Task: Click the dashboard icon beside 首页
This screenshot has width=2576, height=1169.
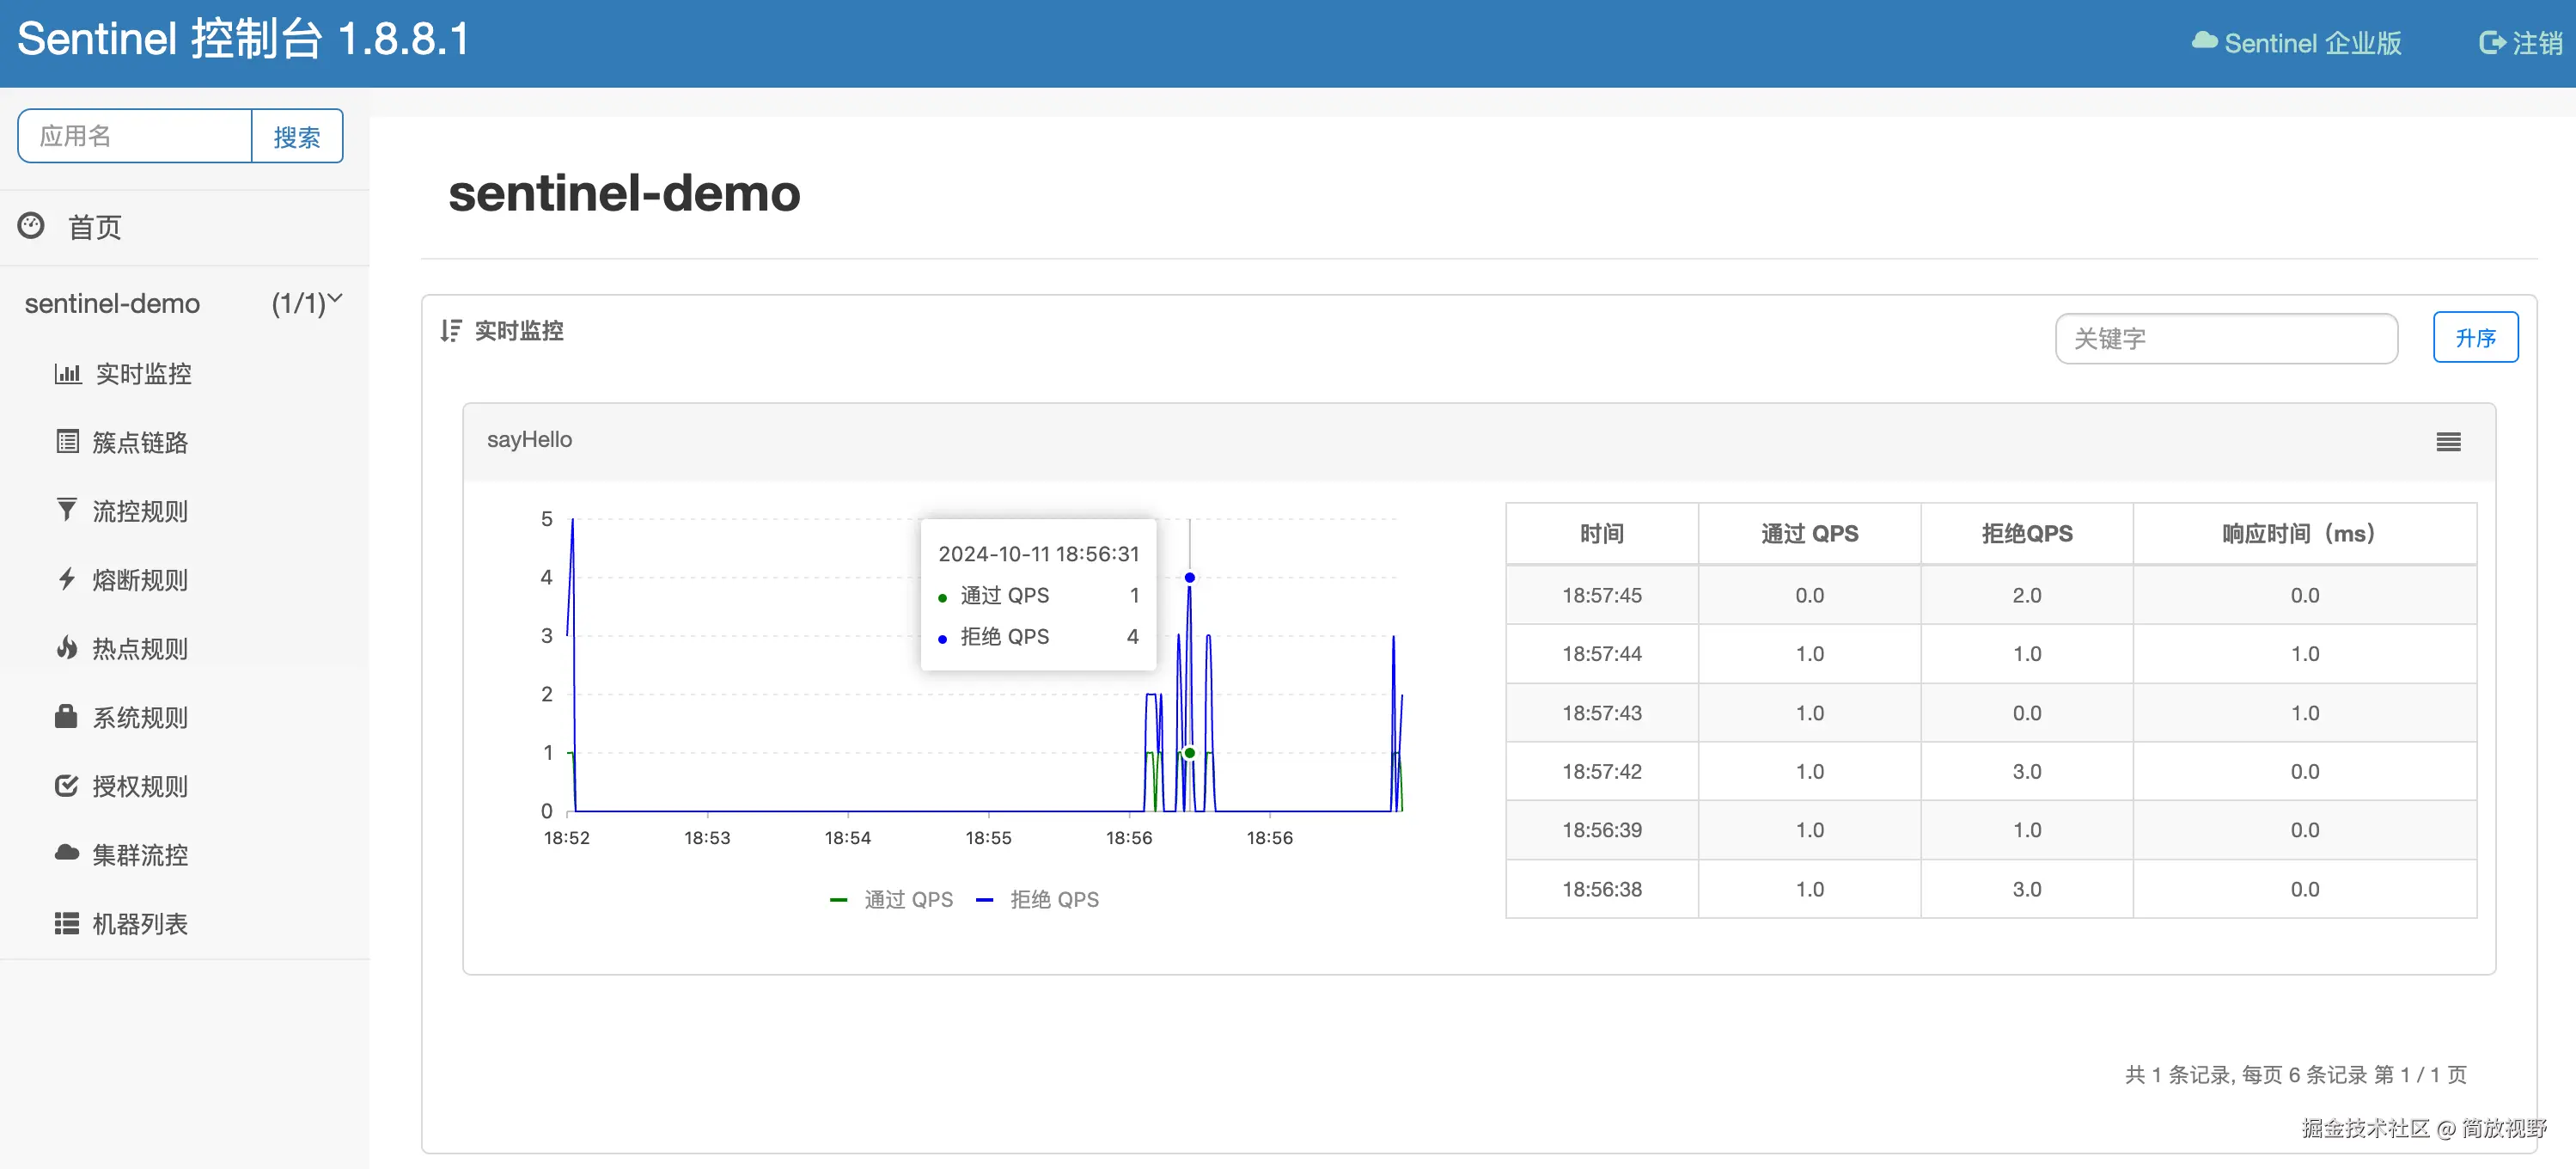Action: (x=31, y=226)
